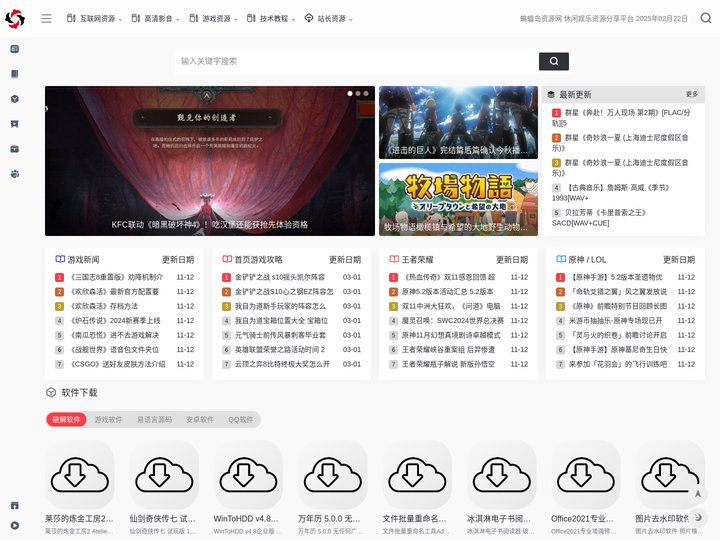The image size is (720, 540).
Task: Click download cloud icon for 文件批量重命名
Action: (417, 475)
